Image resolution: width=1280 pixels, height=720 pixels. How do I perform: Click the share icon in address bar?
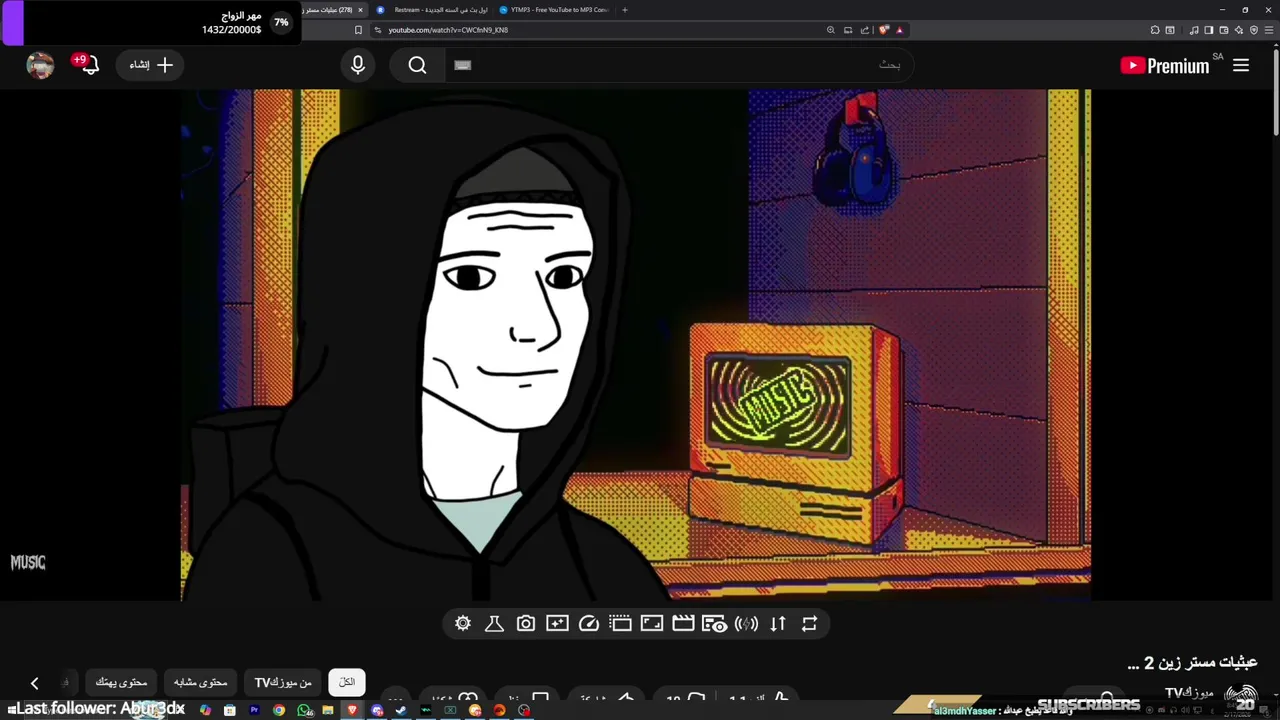pos(865,30)
